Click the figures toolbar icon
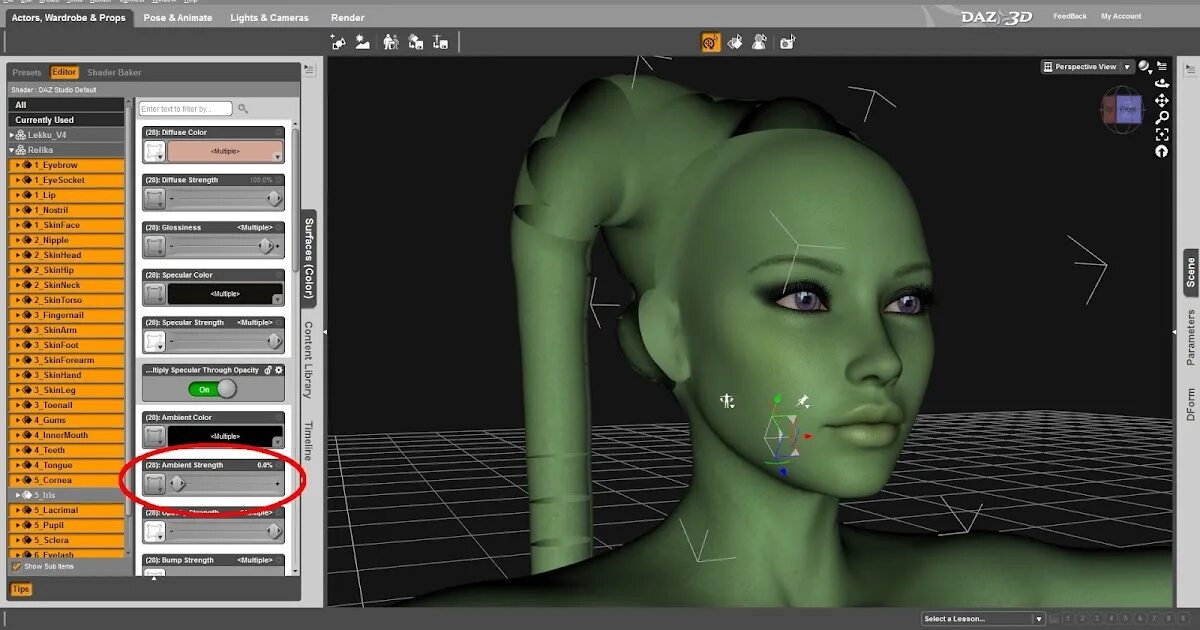1200x630 pixels. (391, 42)
